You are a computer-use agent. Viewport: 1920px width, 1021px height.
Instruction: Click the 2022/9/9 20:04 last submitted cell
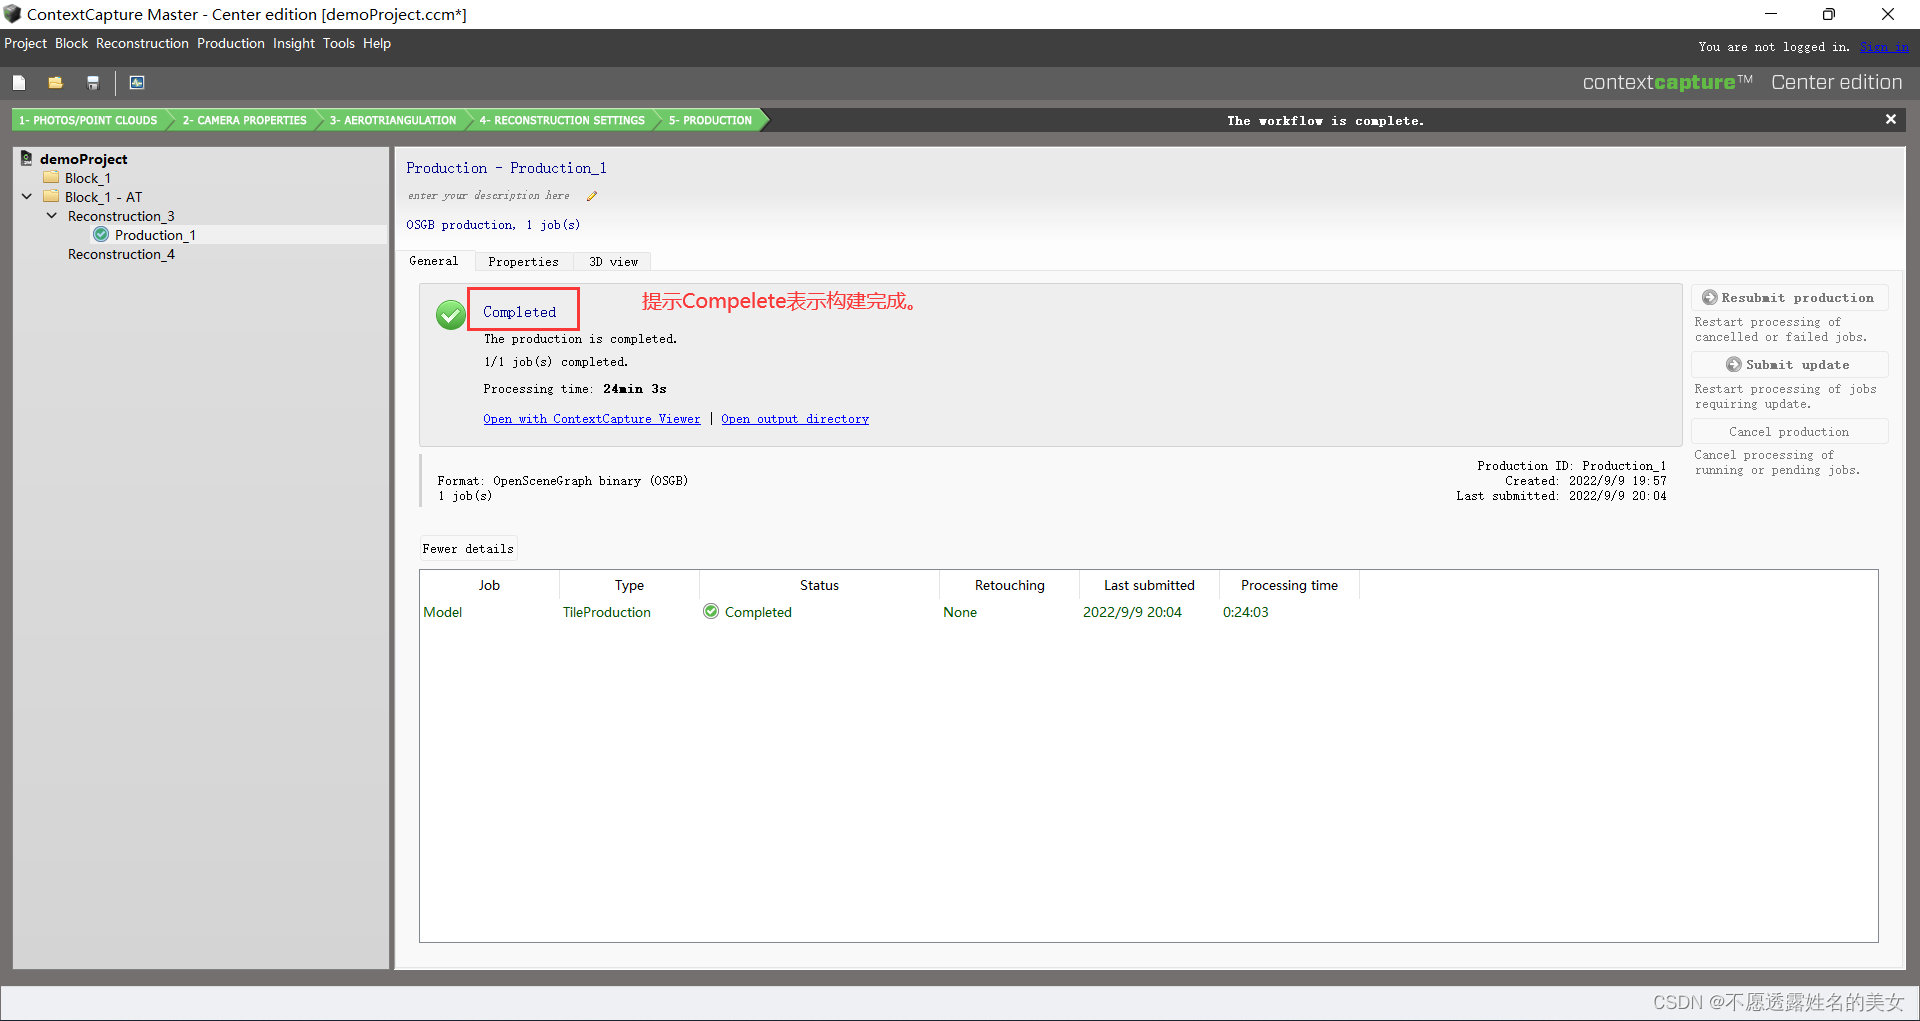click(1132, 612)
